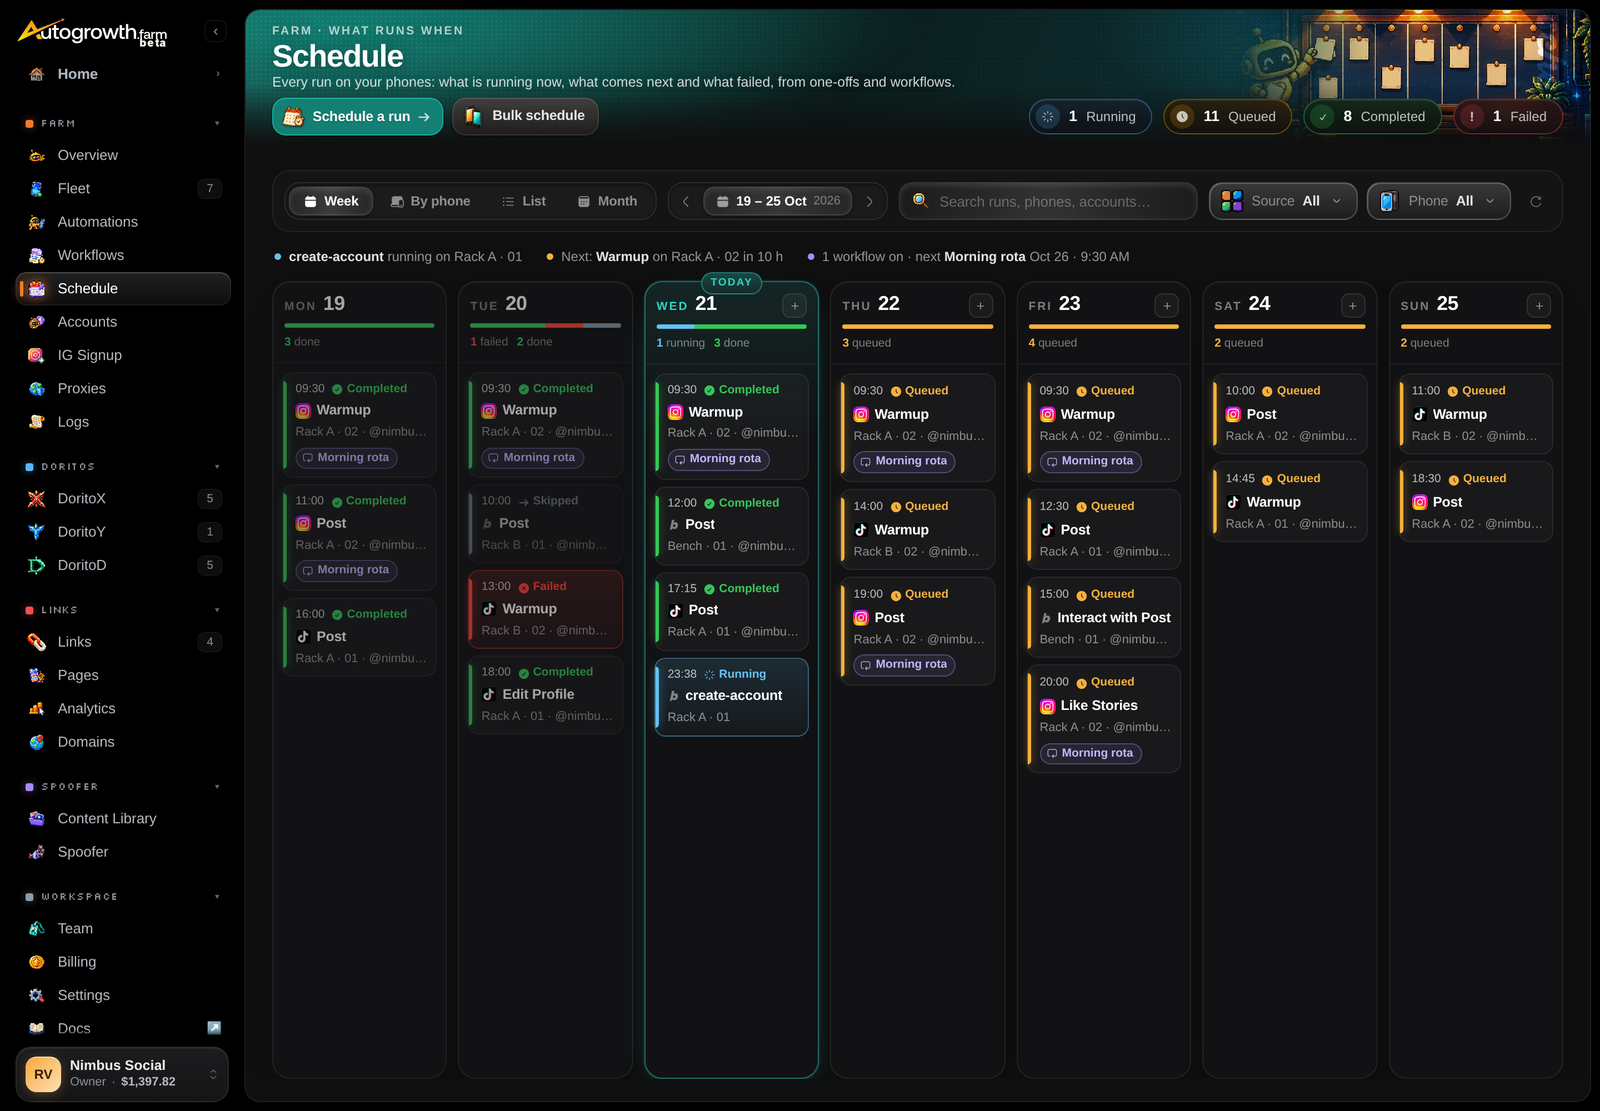Open the Billing coin icon
The height and width of the screenshot is (1111, 1600).
[x=37, y=962]
